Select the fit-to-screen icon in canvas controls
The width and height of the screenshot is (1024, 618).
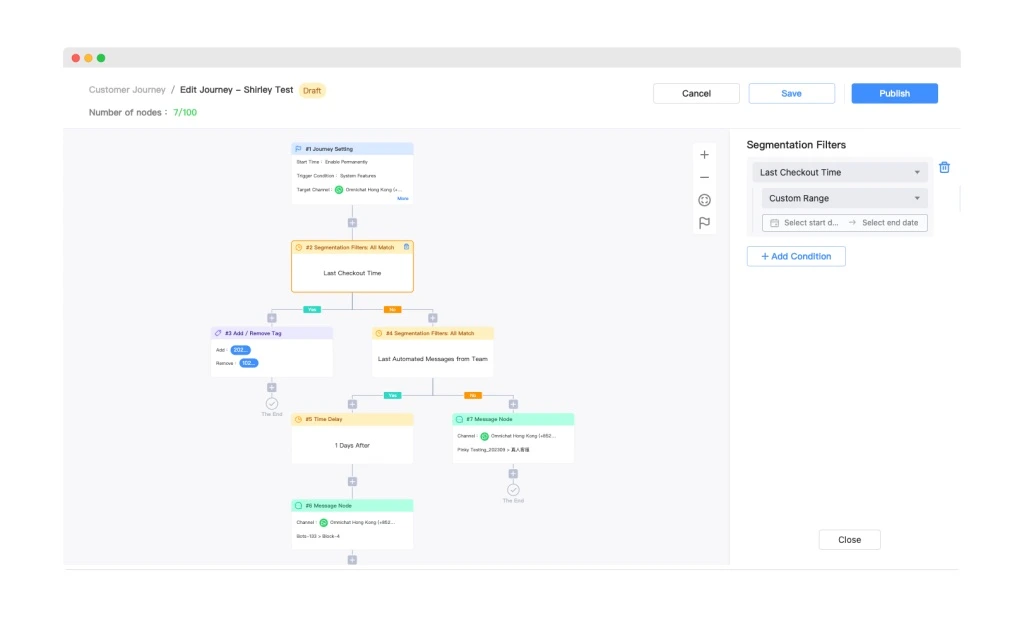tap(704, 200)
